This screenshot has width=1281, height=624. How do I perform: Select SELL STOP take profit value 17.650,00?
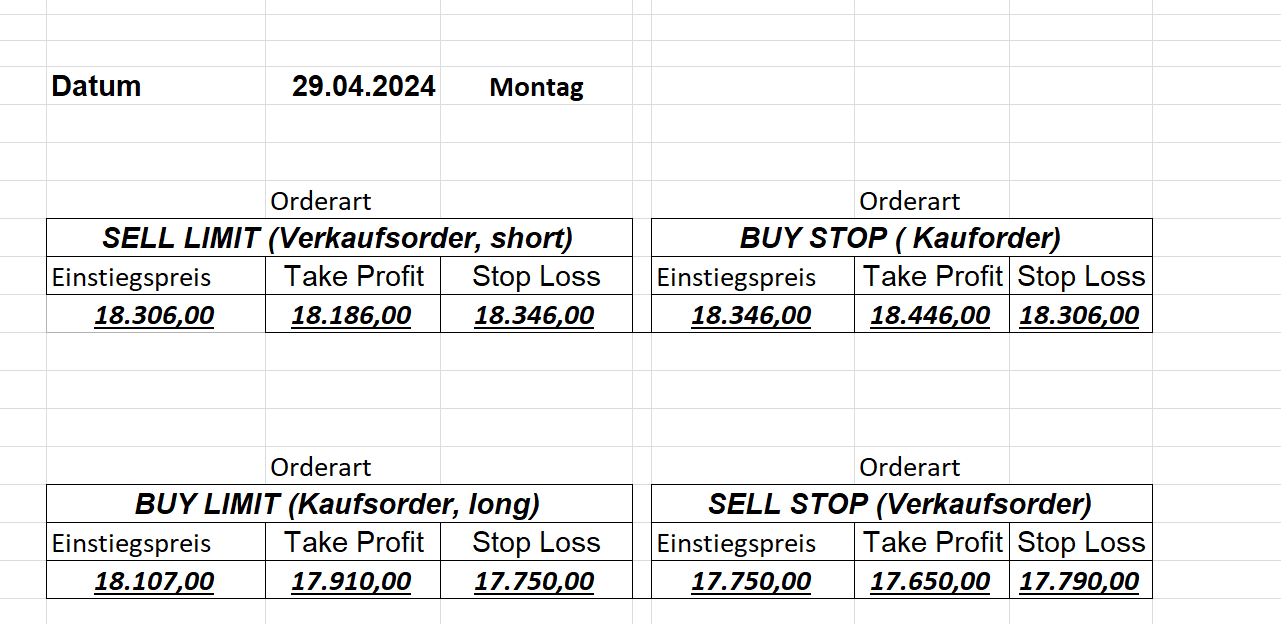[x=930, y=582]
